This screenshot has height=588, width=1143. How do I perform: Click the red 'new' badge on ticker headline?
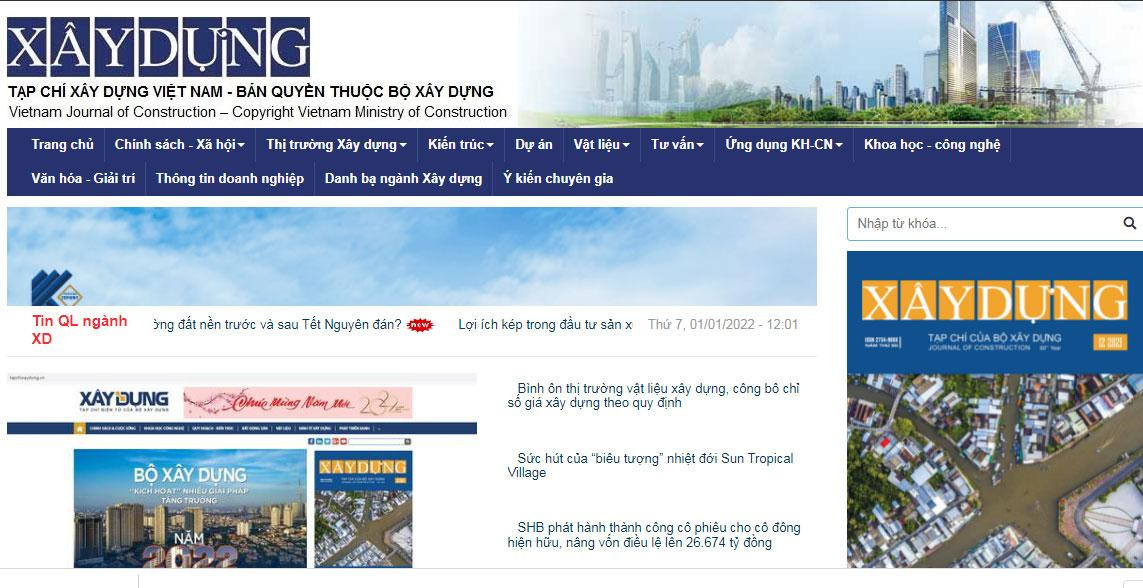(x=419, y=325)
